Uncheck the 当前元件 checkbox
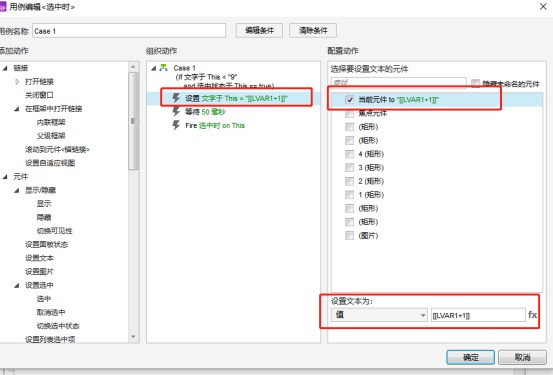 pyautogui.click(x=350, y=100)
